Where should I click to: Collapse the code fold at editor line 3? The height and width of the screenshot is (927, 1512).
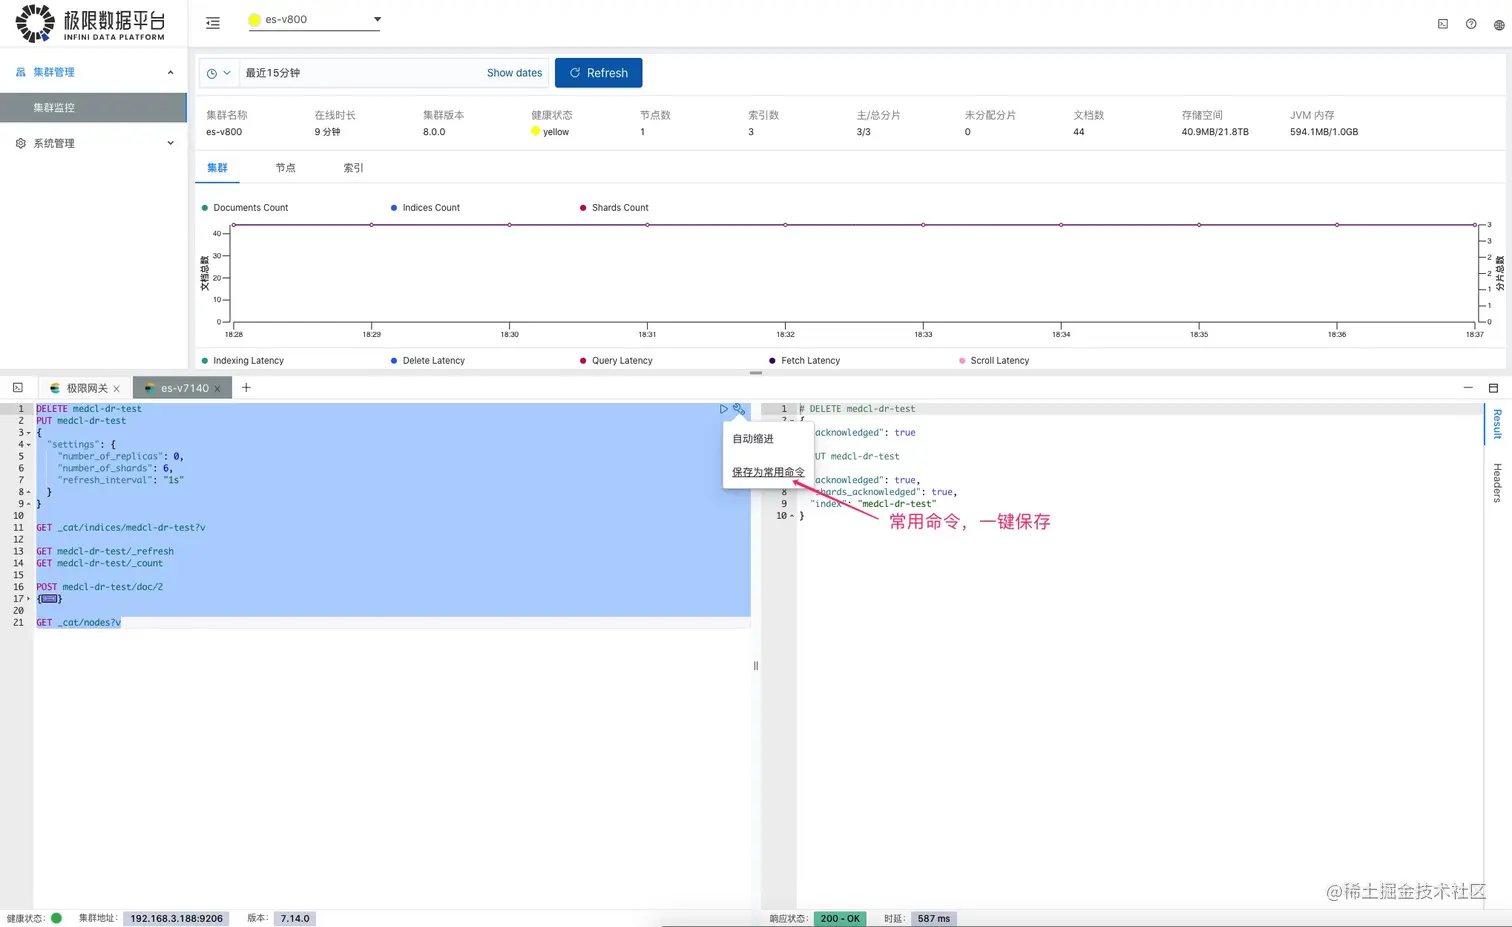29,433
